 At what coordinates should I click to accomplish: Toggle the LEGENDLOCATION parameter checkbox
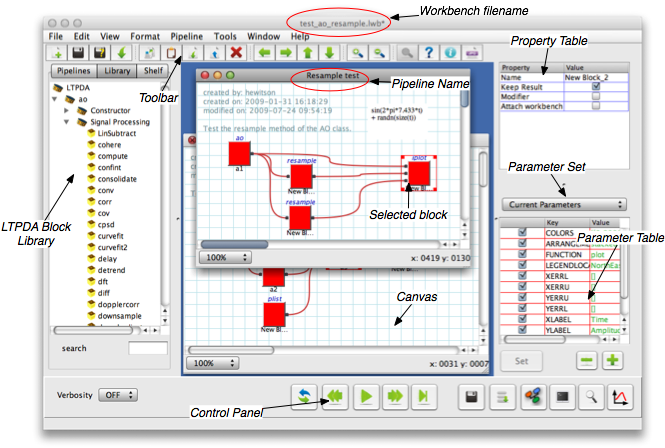tap(522, 265)
